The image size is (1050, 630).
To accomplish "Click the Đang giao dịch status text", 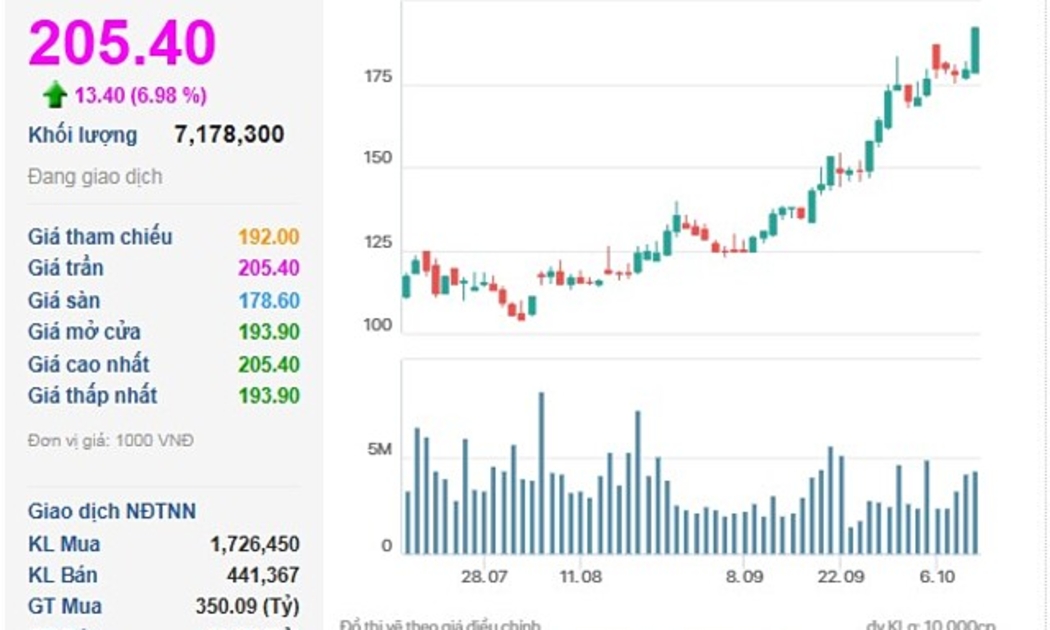I will pos(95,177).
